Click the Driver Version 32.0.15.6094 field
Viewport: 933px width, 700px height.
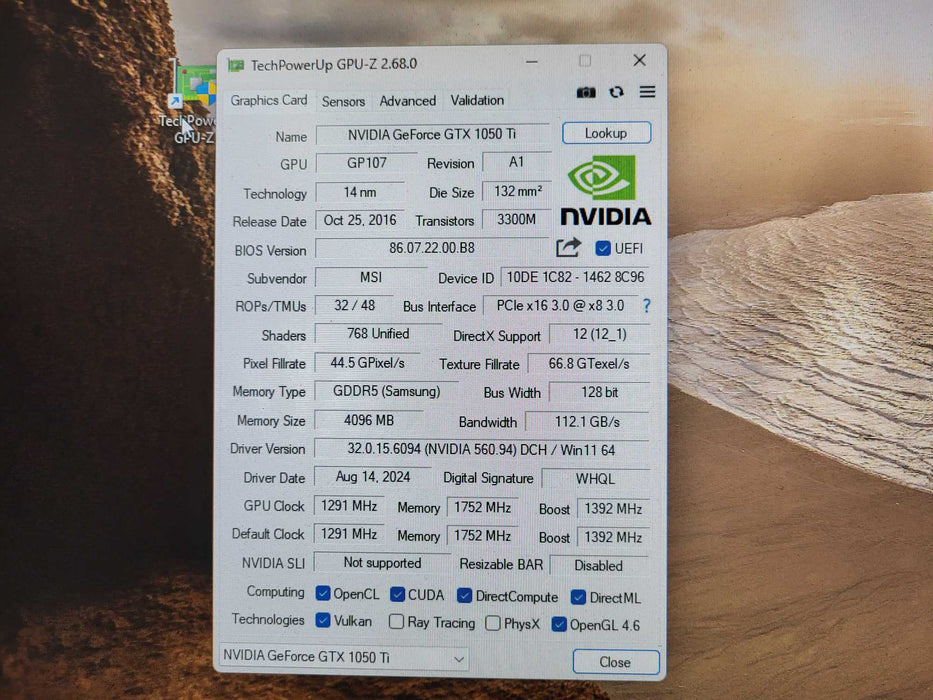(481, 450)
